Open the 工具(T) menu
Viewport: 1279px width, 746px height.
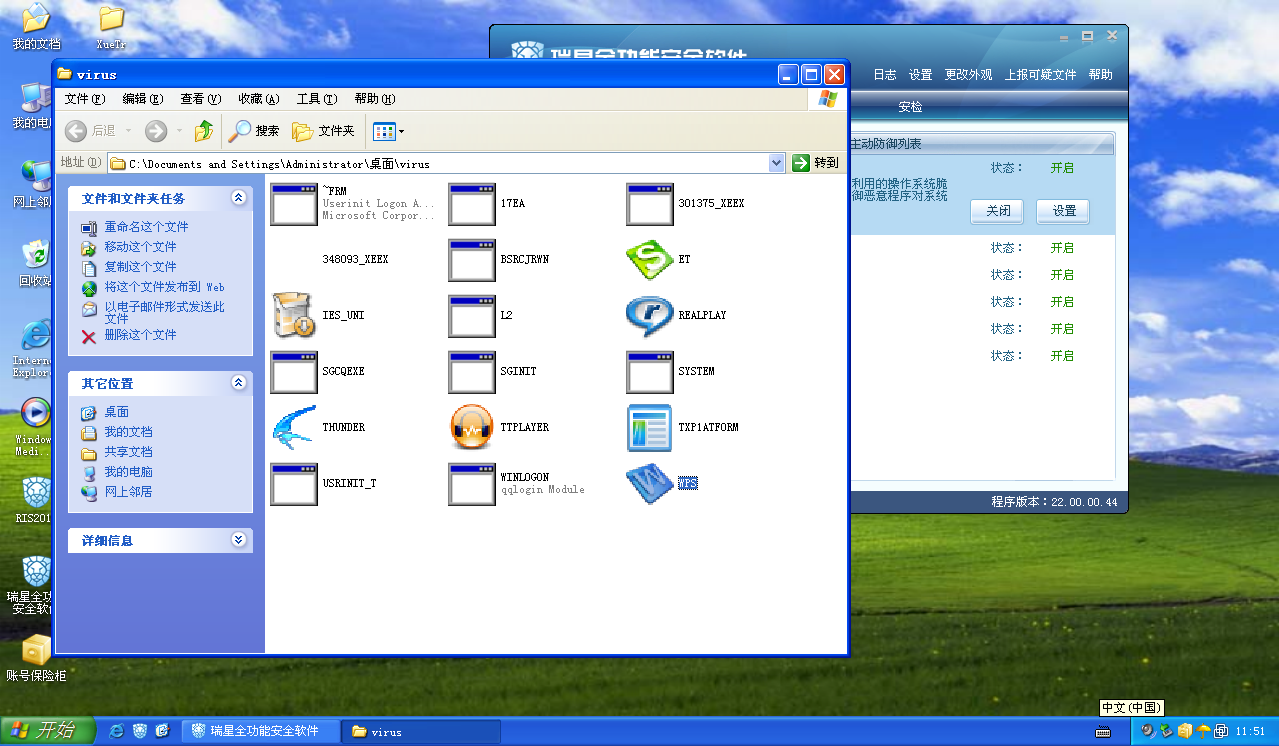[x=316, y=99]
